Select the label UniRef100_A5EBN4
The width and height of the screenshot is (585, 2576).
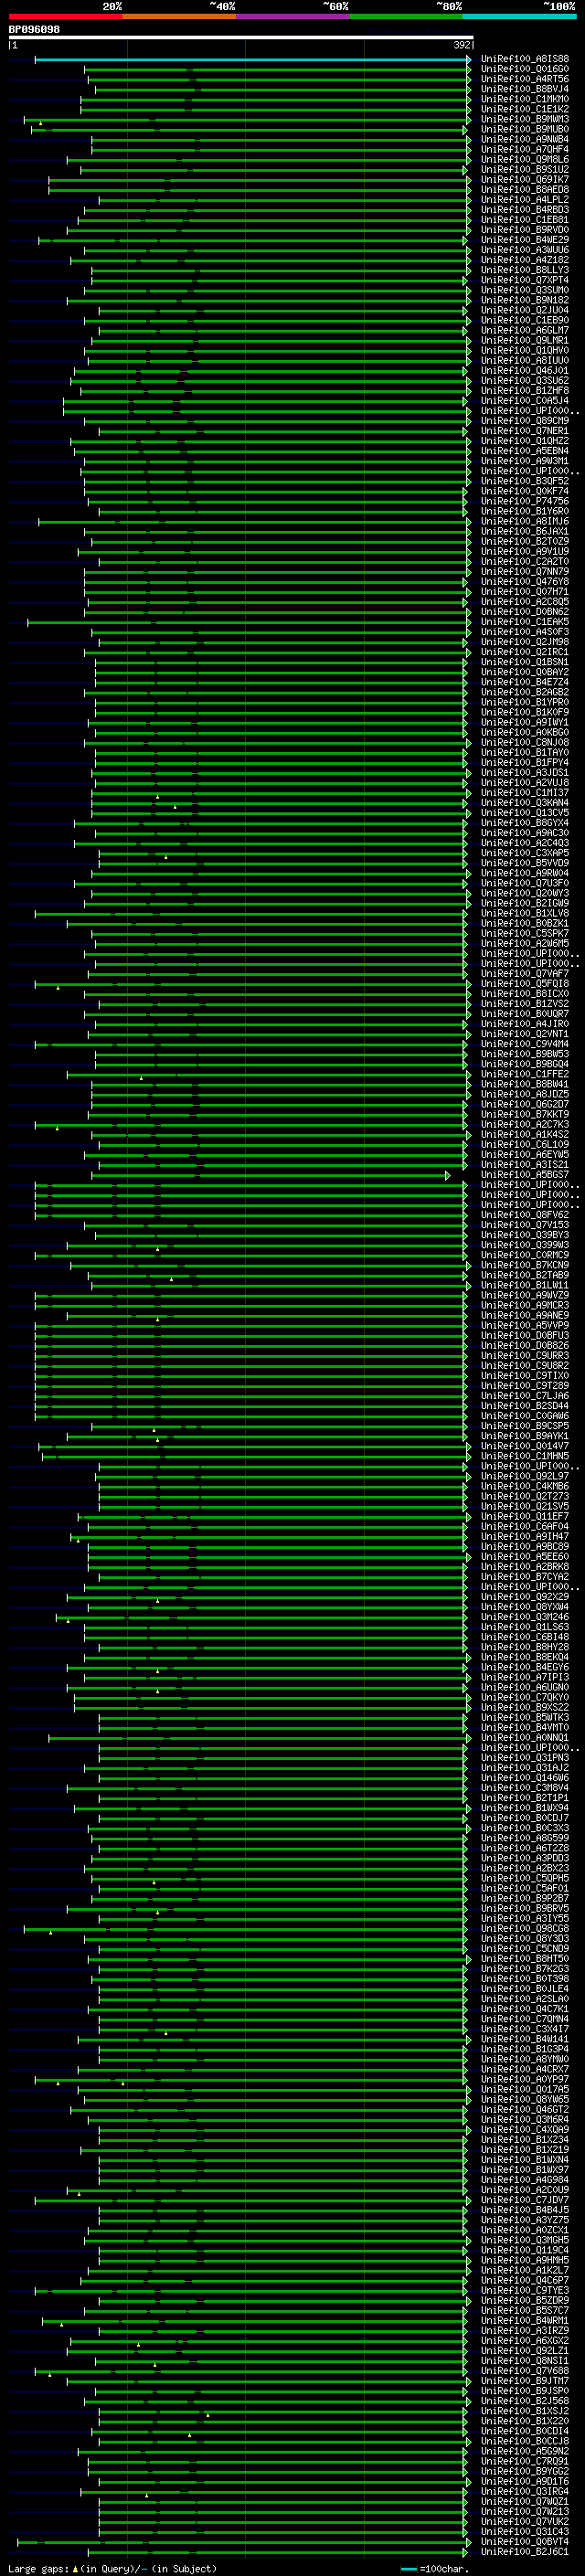click(x=525, y=451)
